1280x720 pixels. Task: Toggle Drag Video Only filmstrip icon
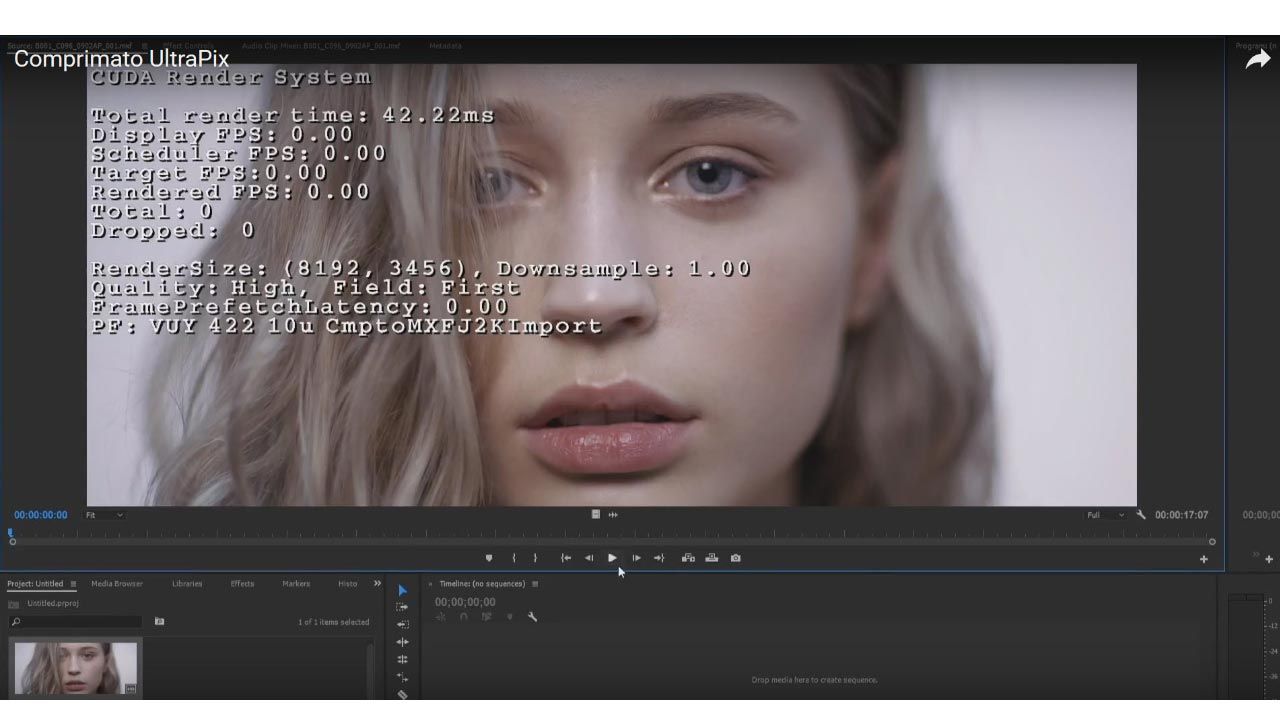[x=595, y=515]
